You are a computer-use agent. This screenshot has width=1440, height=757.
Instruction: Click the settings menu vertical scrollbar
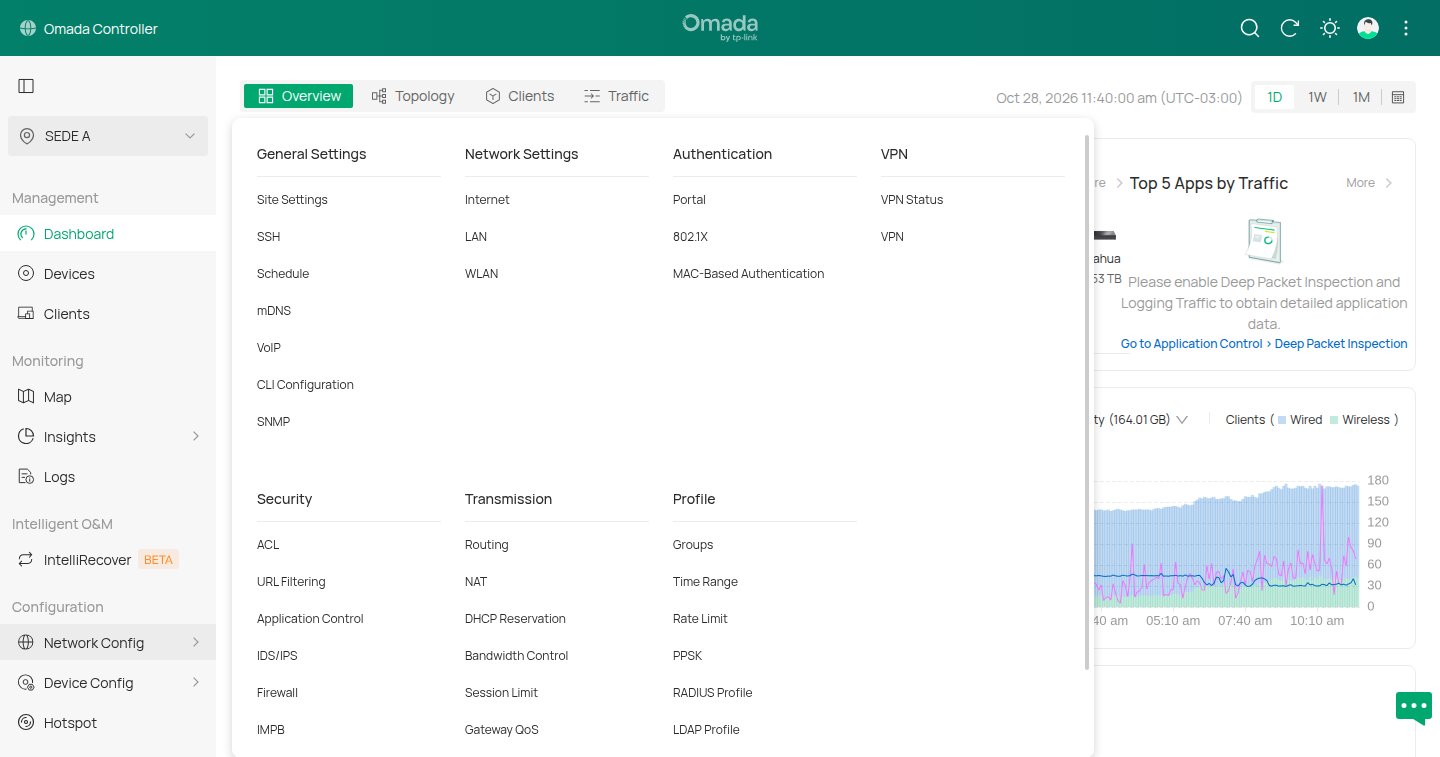(x=1088, y=402)
